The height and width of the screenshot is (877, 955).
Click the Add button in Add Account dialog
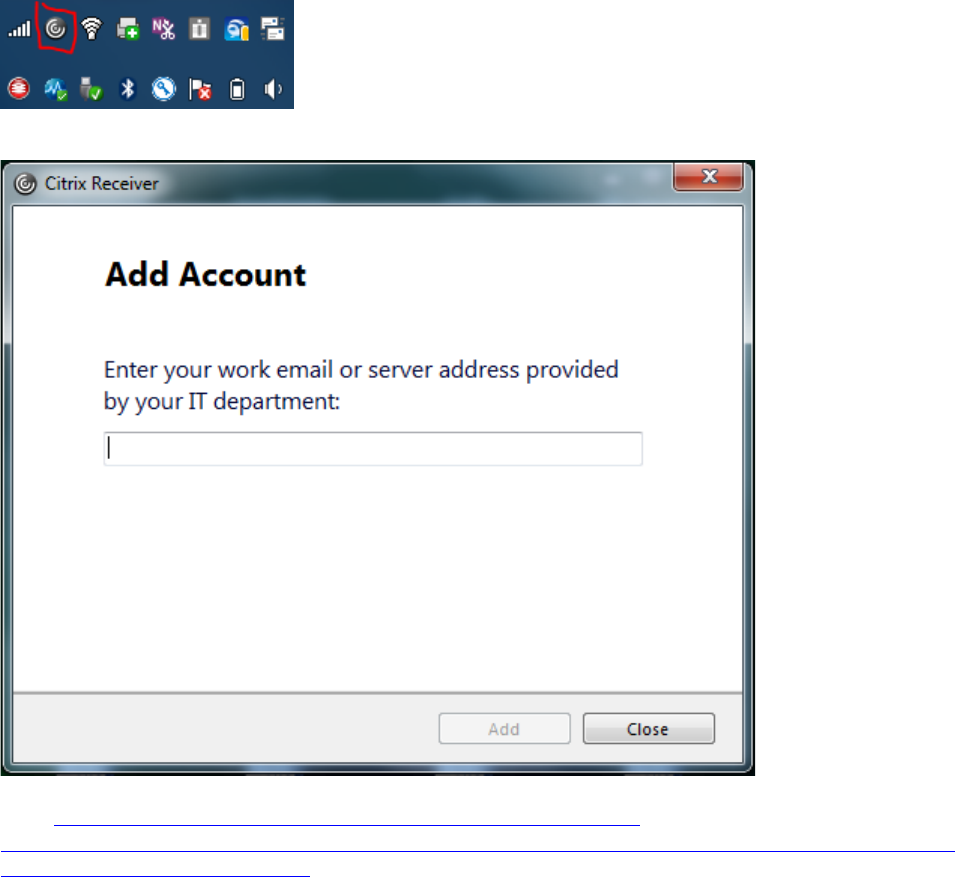tap(504, 728)
